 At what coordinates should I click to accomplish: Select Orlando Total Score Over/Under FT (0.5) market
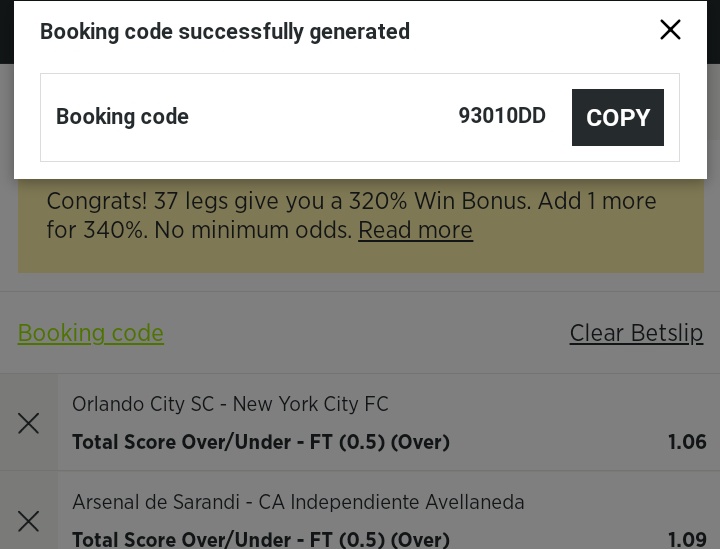(261, 442)
